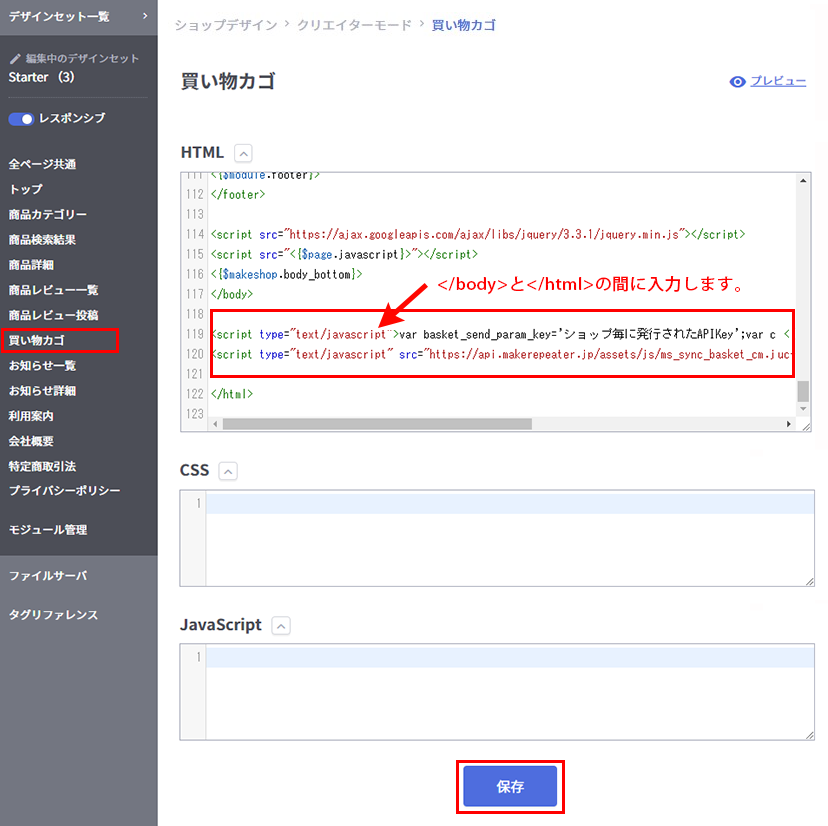Click the JavaScript editor resize handle
Viewport: 828px width, 826px height.
pos(807,734)
